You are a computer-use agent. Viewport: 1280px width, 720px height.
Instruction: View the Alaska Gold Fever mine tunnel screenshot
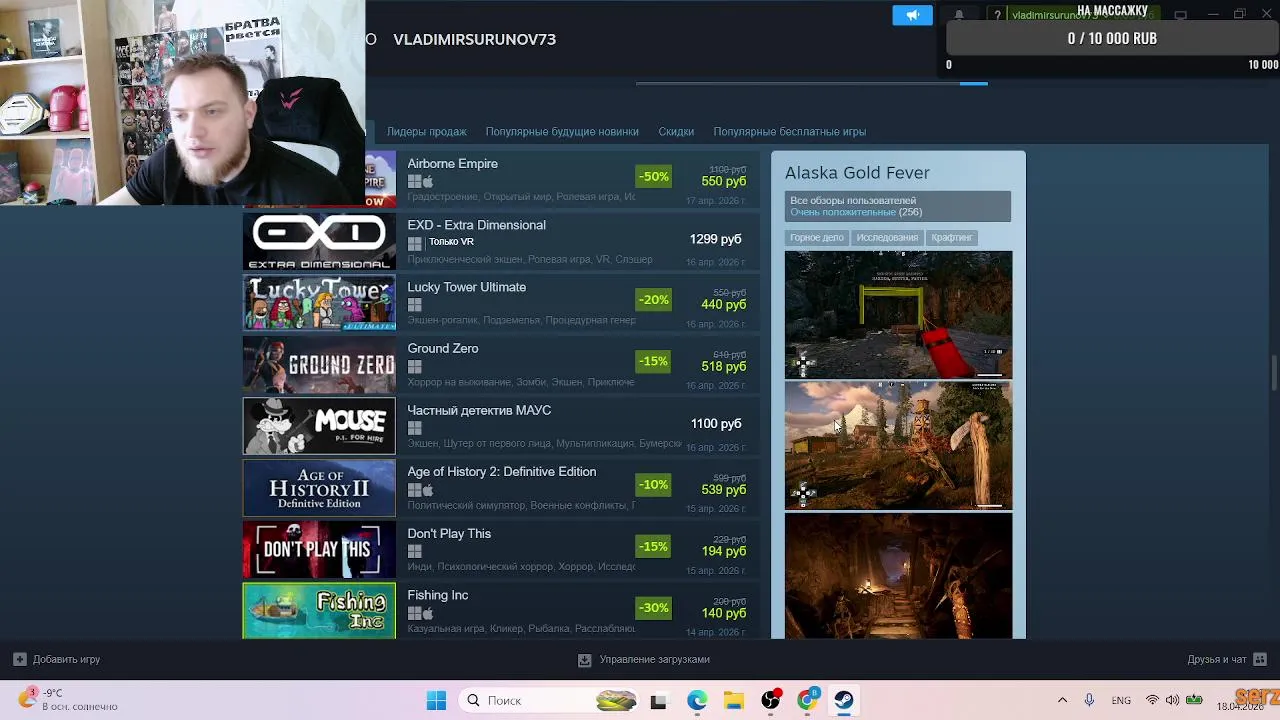coord(898,576)
